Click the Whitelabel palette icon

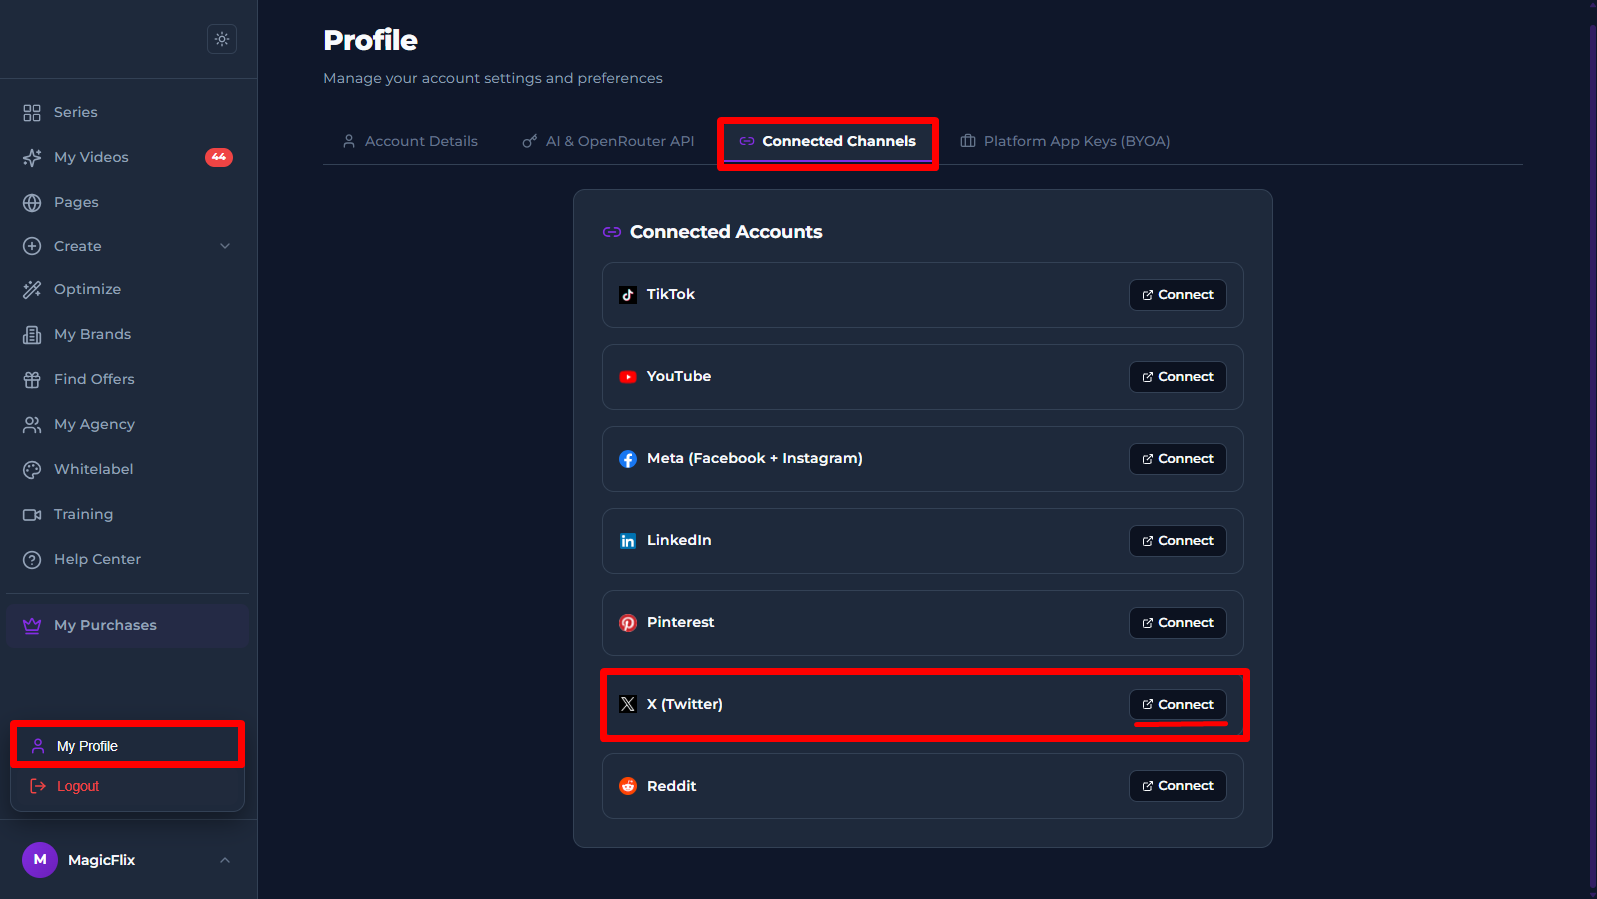pos(32,469)
